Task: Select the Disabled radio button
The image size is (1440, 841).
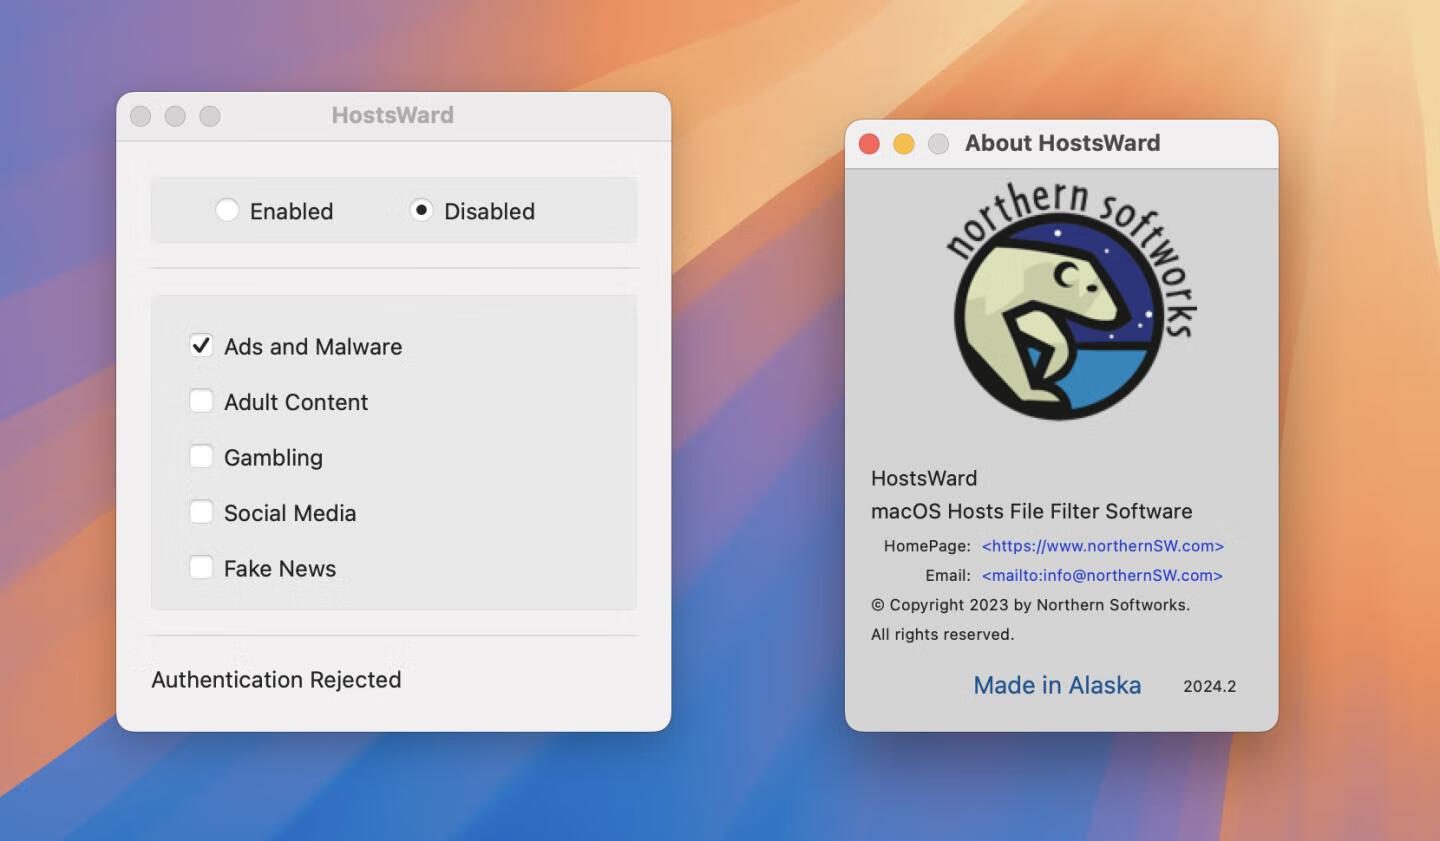Action: click(x=422, y=210)
